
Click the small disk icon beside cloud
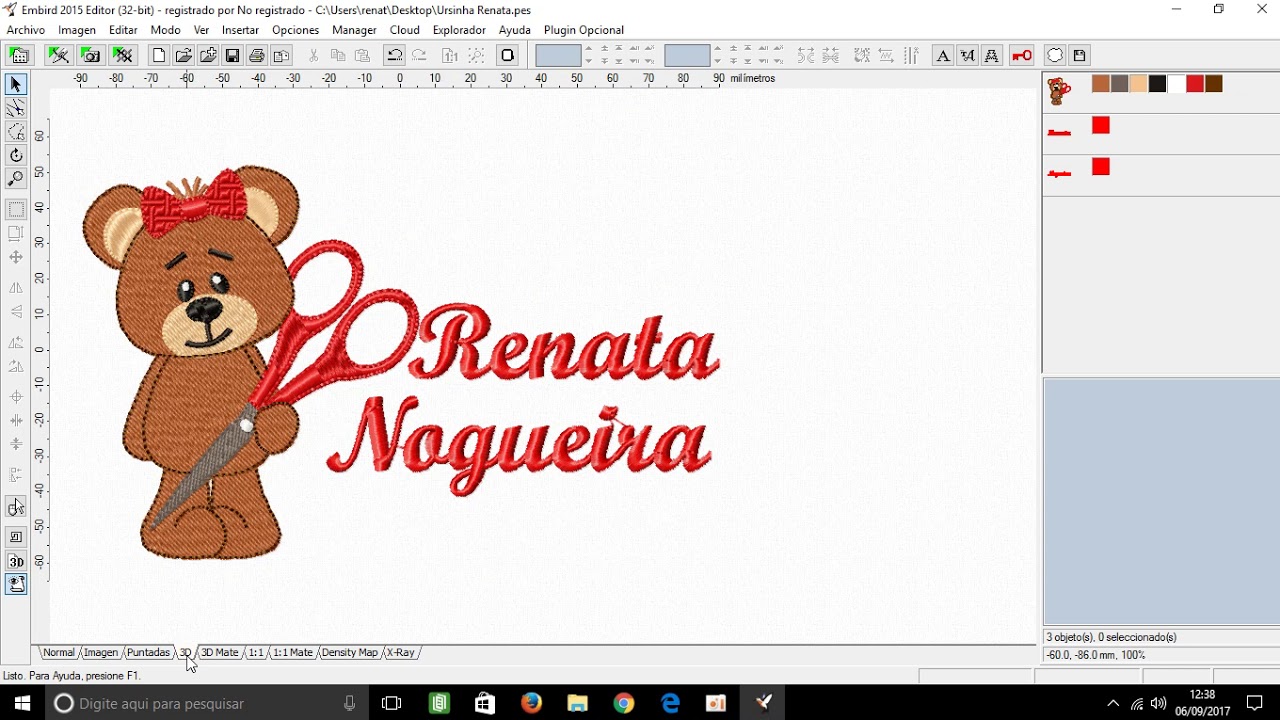(1080, 56)
